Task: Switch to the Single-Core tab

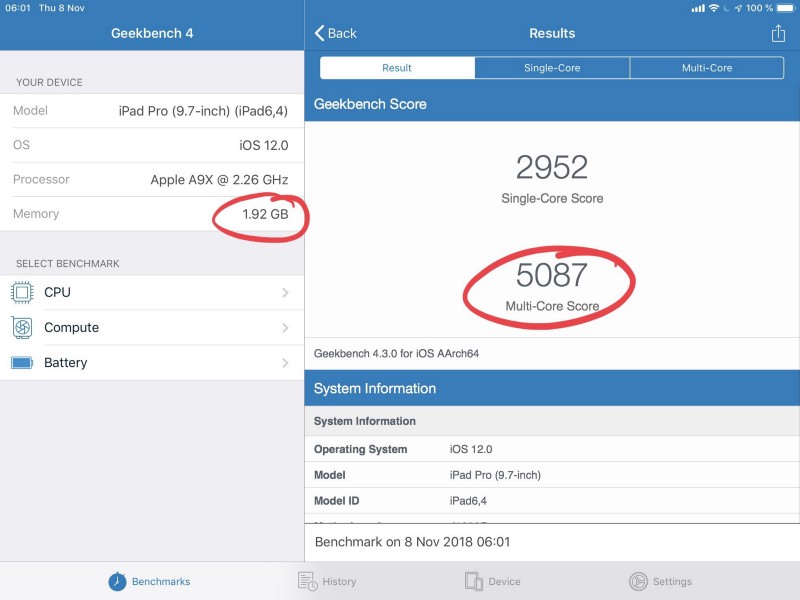Action: click(552, 68)
